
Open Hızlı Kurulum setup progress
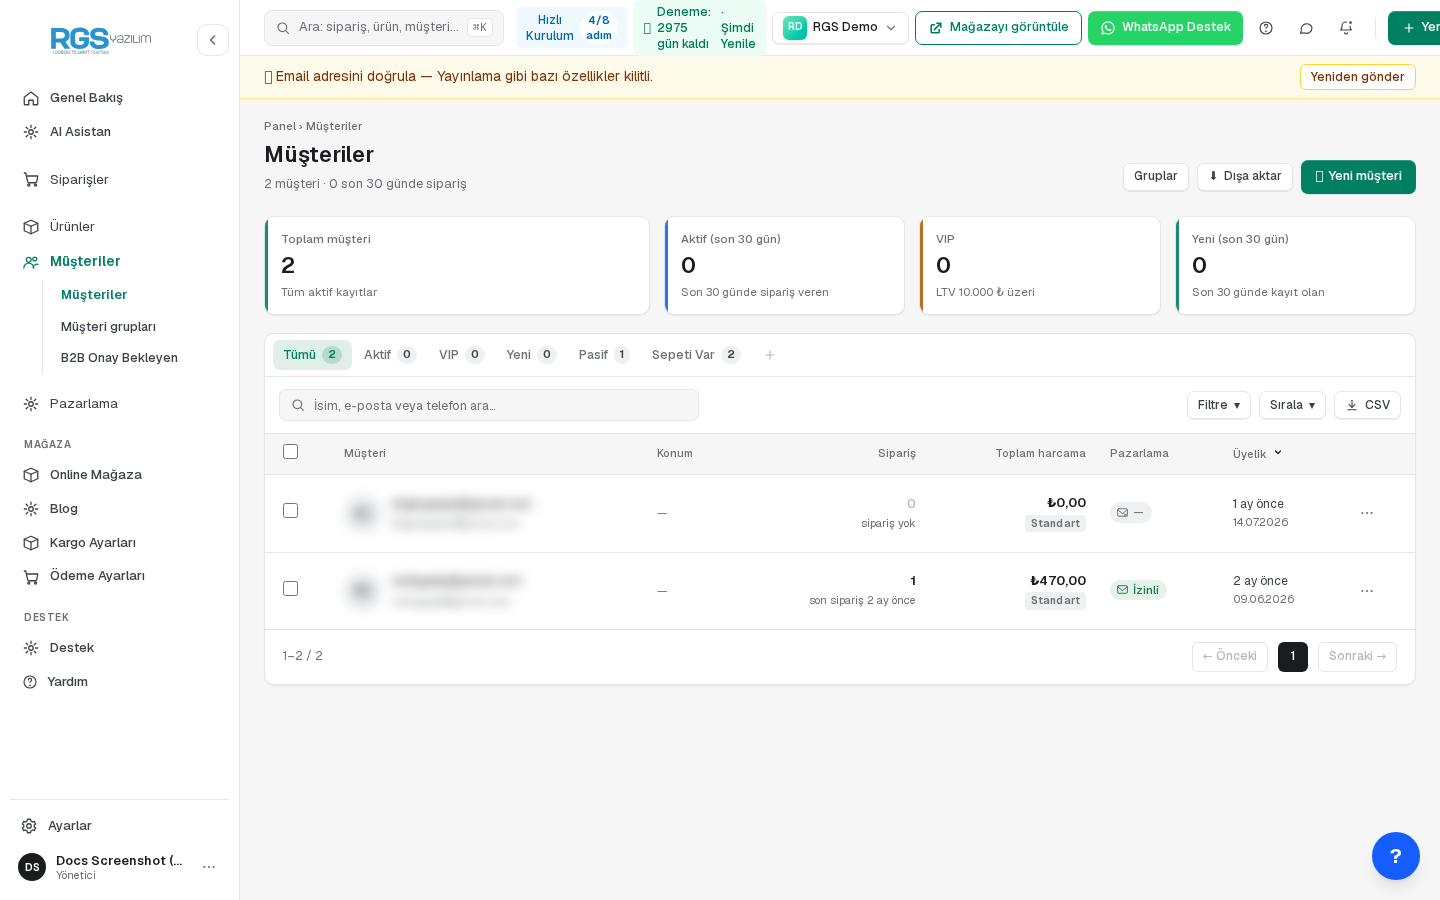[572, 28]
